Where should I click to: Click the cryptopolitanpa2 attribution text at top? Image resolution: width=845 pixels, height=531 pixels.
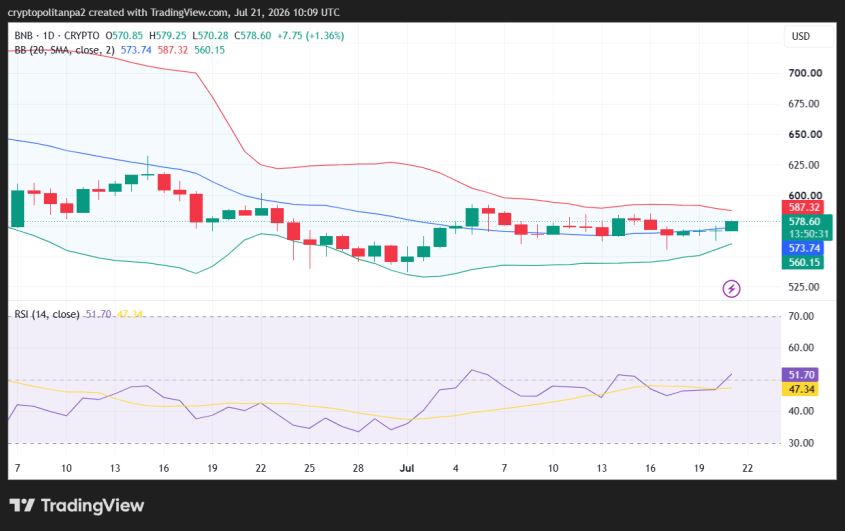point(45,12)
